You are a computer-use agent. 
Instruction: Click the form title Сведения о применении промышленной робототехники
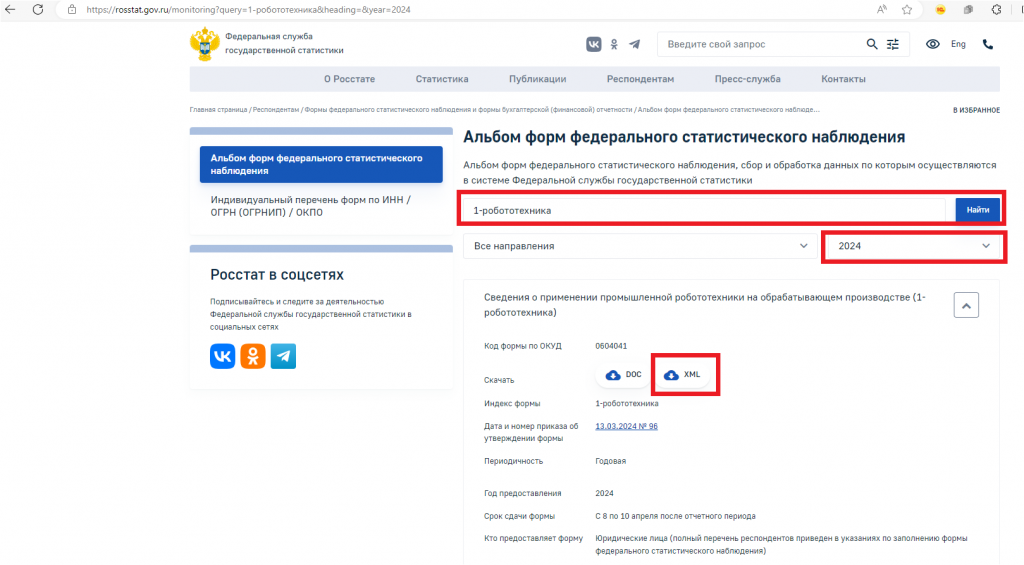pyautogui.click(x=705, y=305)
